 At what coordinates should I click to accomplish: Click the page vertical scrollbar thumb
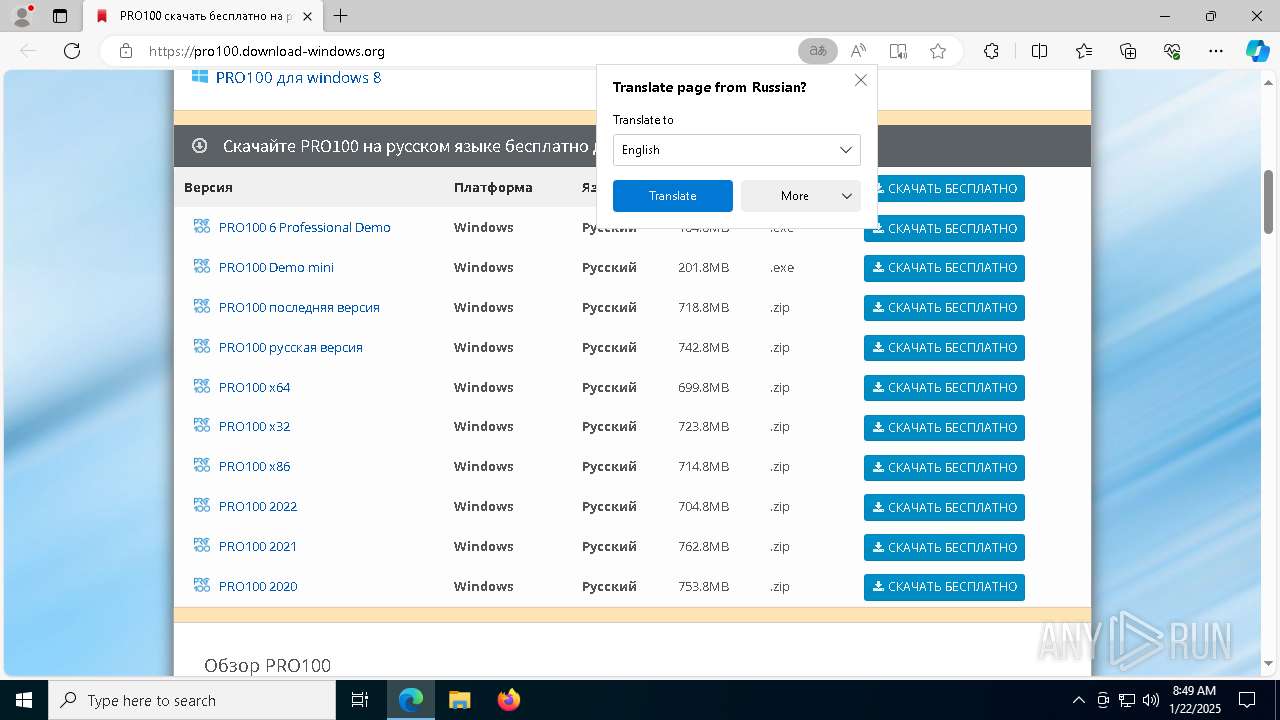click(x=1269, y=202)
